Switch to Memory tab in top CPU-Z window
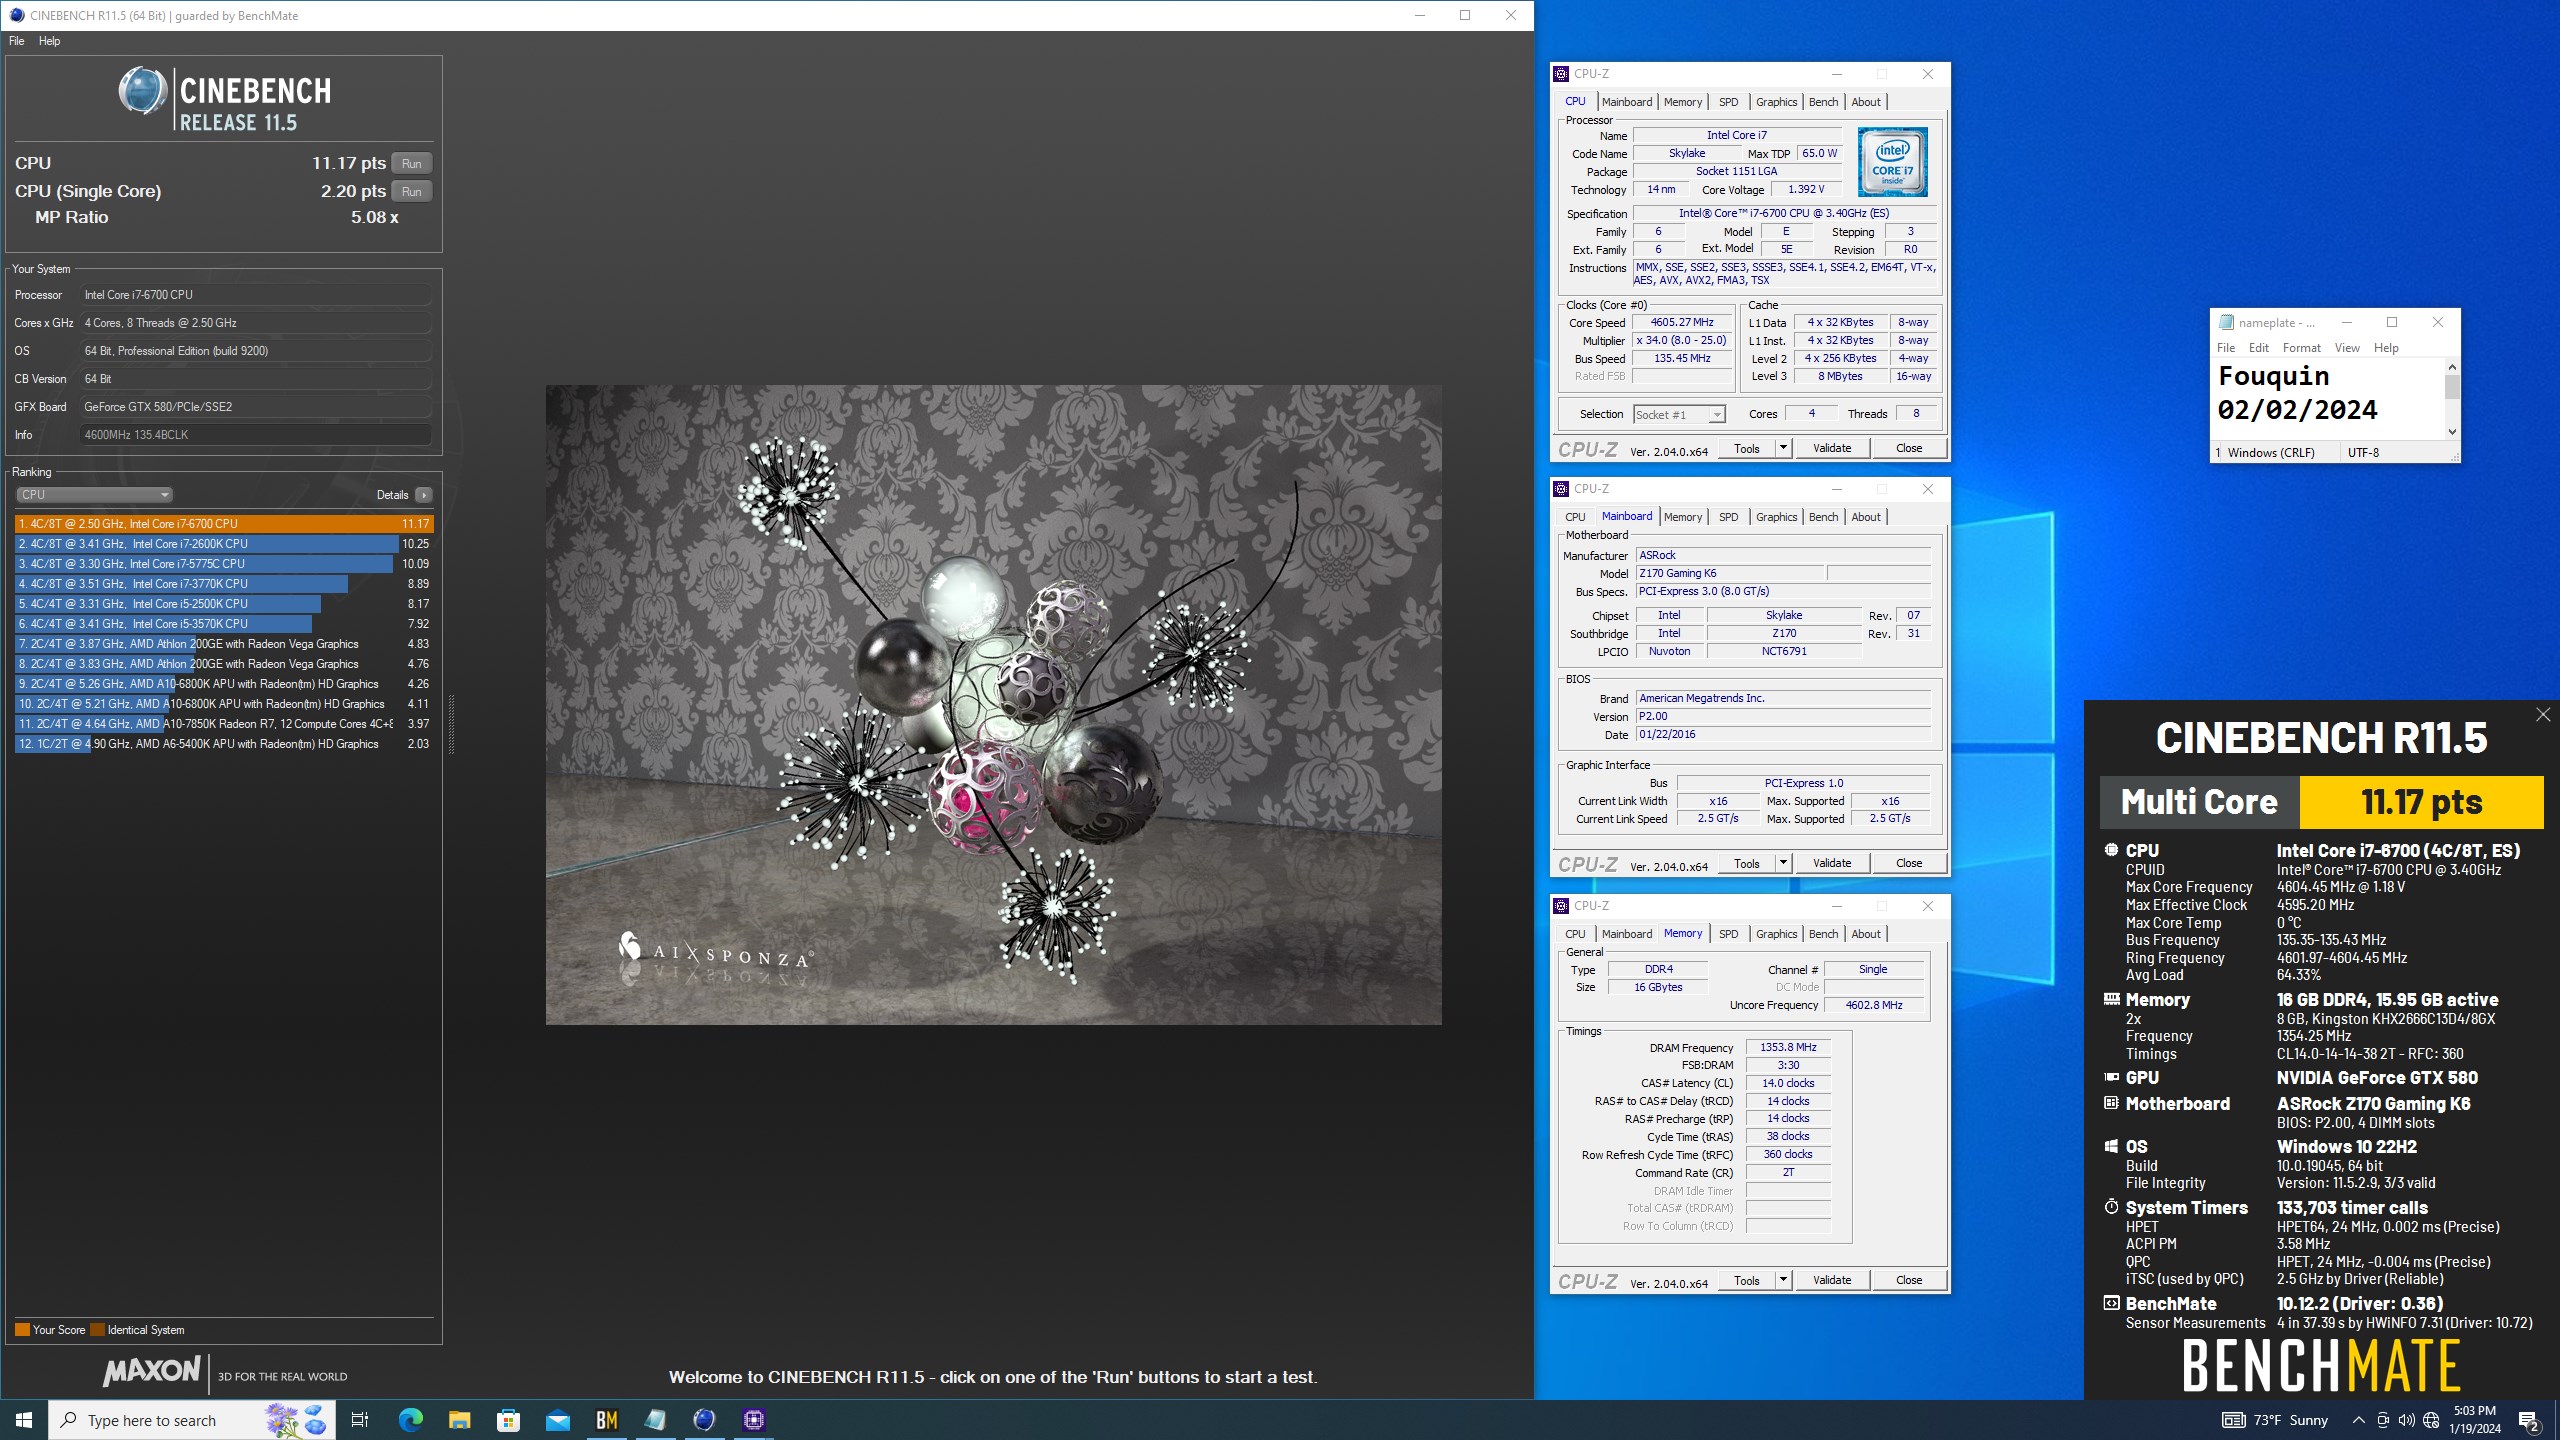The width and height of the screenshot is (2560, 1440). [x=1683, y=102]
